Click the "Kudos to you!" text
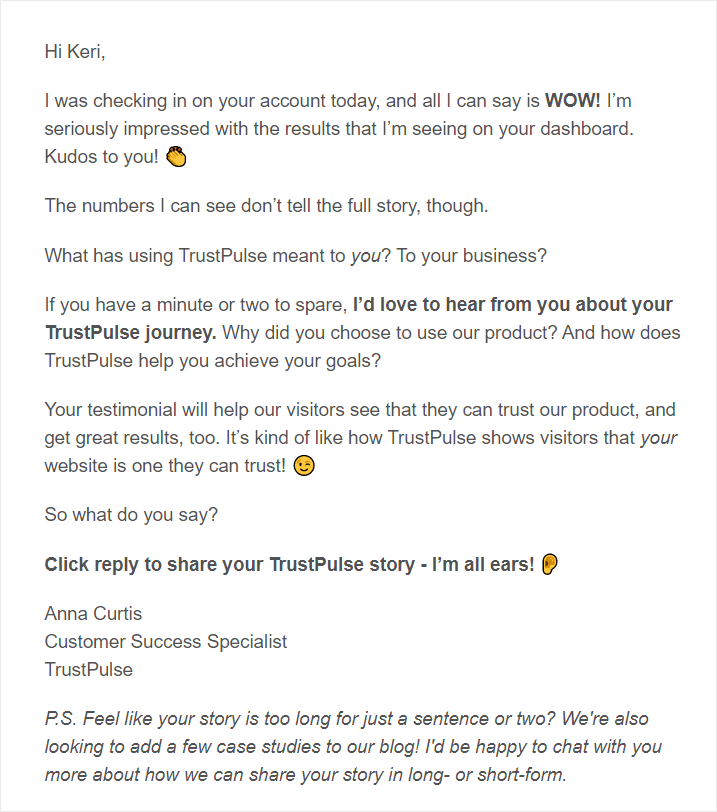Viewport: 717px width, 812px height. (102, 157)
